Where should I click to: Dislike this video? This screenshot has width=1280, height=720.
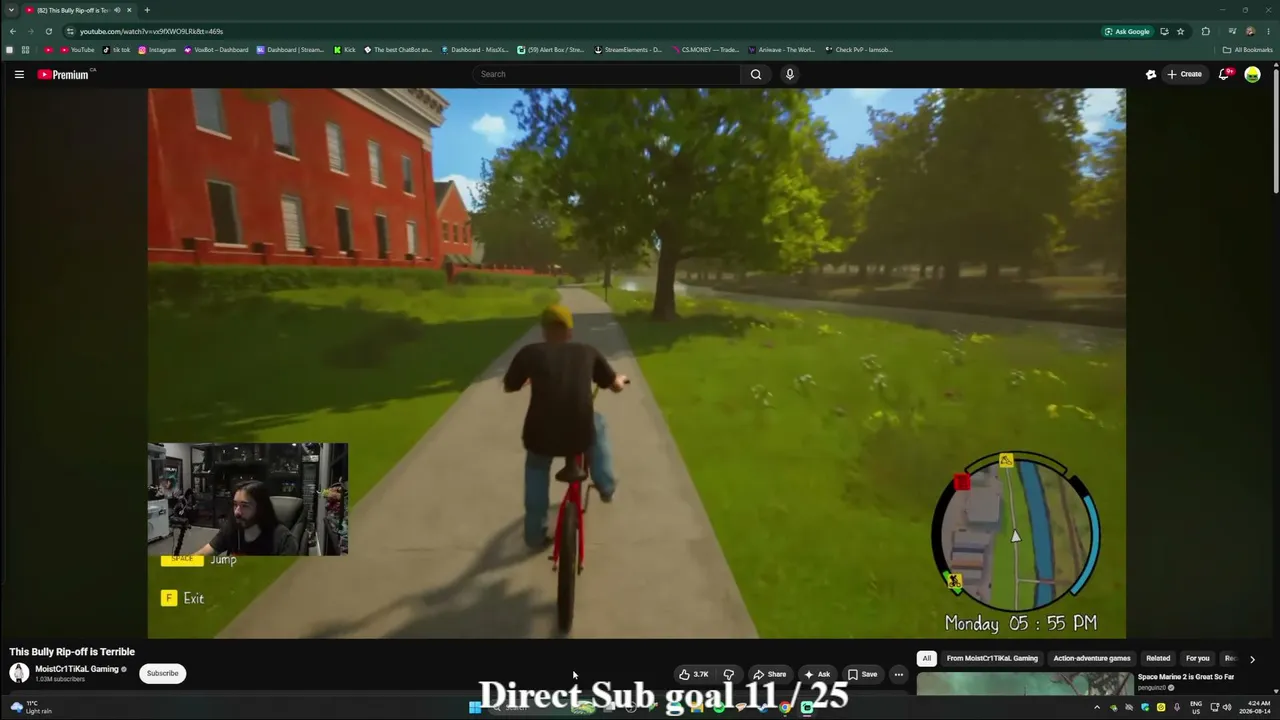(729, 674)
